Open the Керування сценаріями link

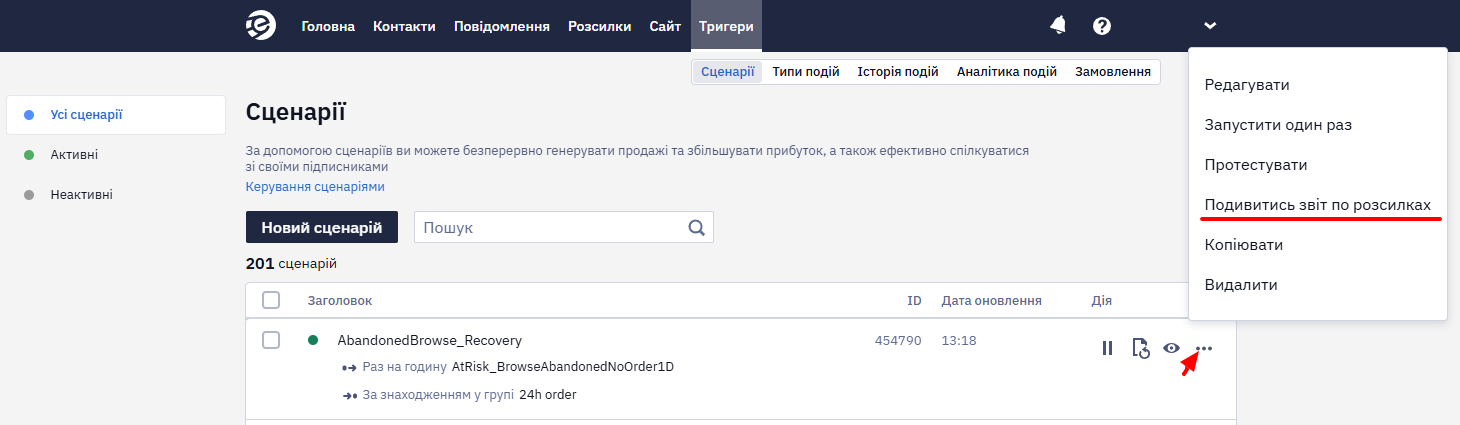[x=315, y=187]
